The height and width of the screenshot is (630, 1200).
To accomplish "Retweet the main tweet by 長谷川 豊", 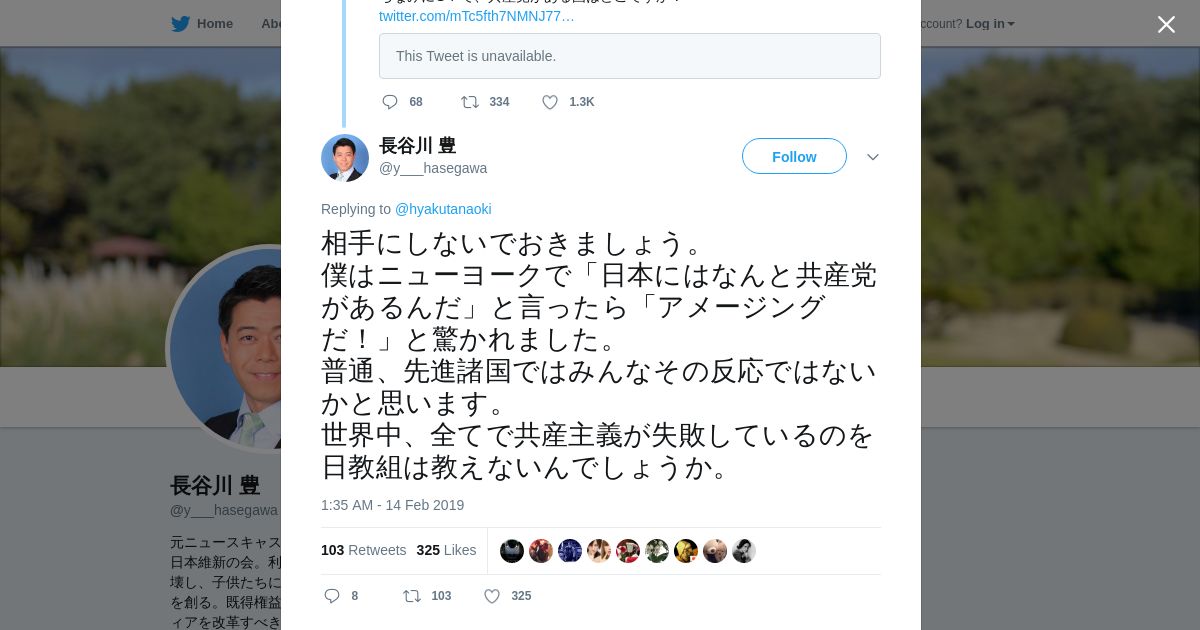I will coord(412,596).
